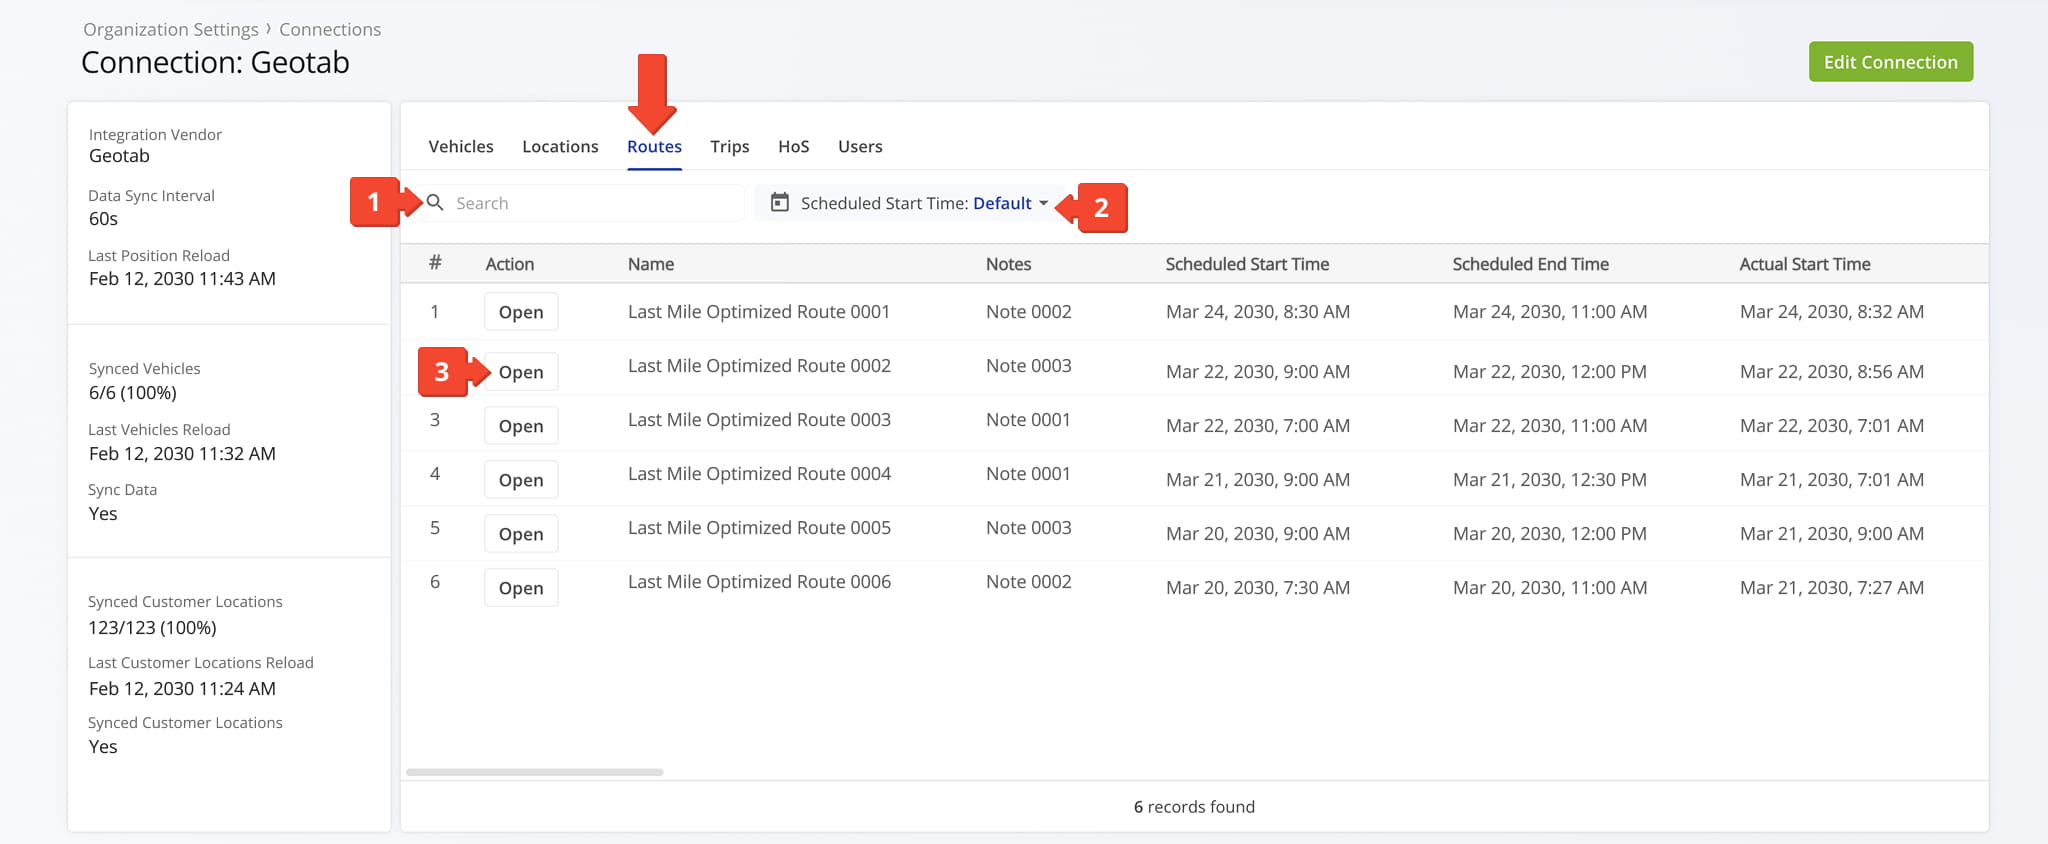Show the Users tab
The height and width of the screenshot is (844, 2048).
point(860,147)
